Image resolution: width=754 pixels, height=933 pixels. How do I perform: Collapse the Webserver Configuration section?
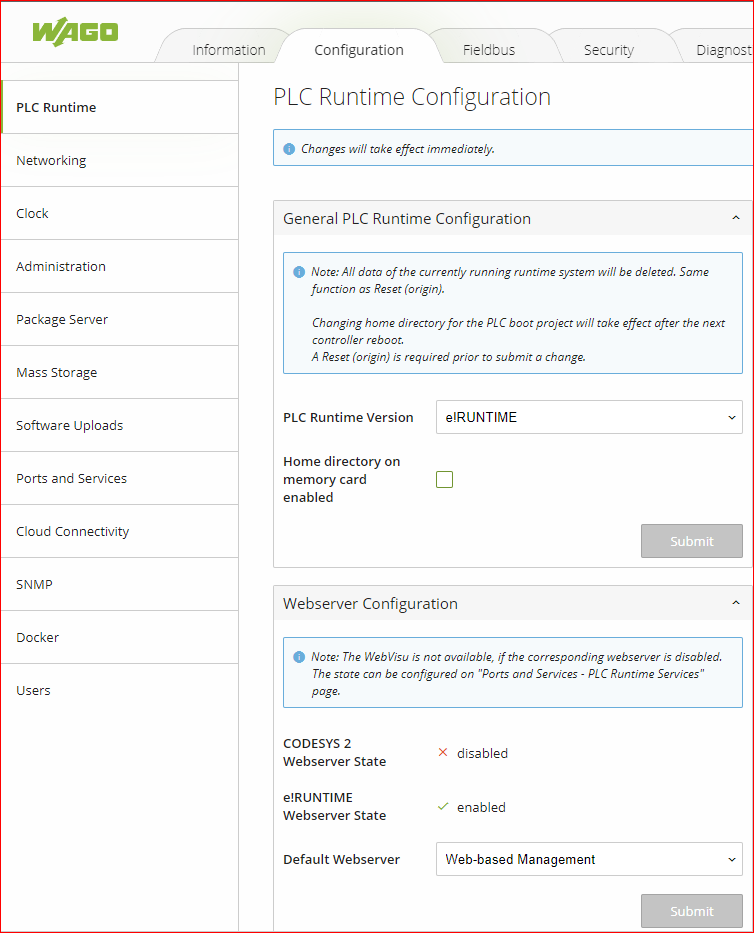(735, 603)
